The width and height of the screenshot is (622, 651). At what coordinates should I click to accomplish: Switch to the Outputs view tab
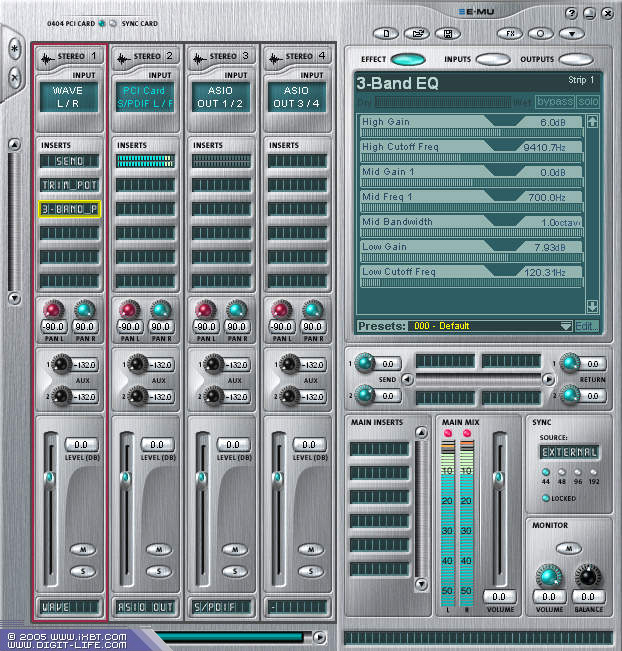coord(576,60)
